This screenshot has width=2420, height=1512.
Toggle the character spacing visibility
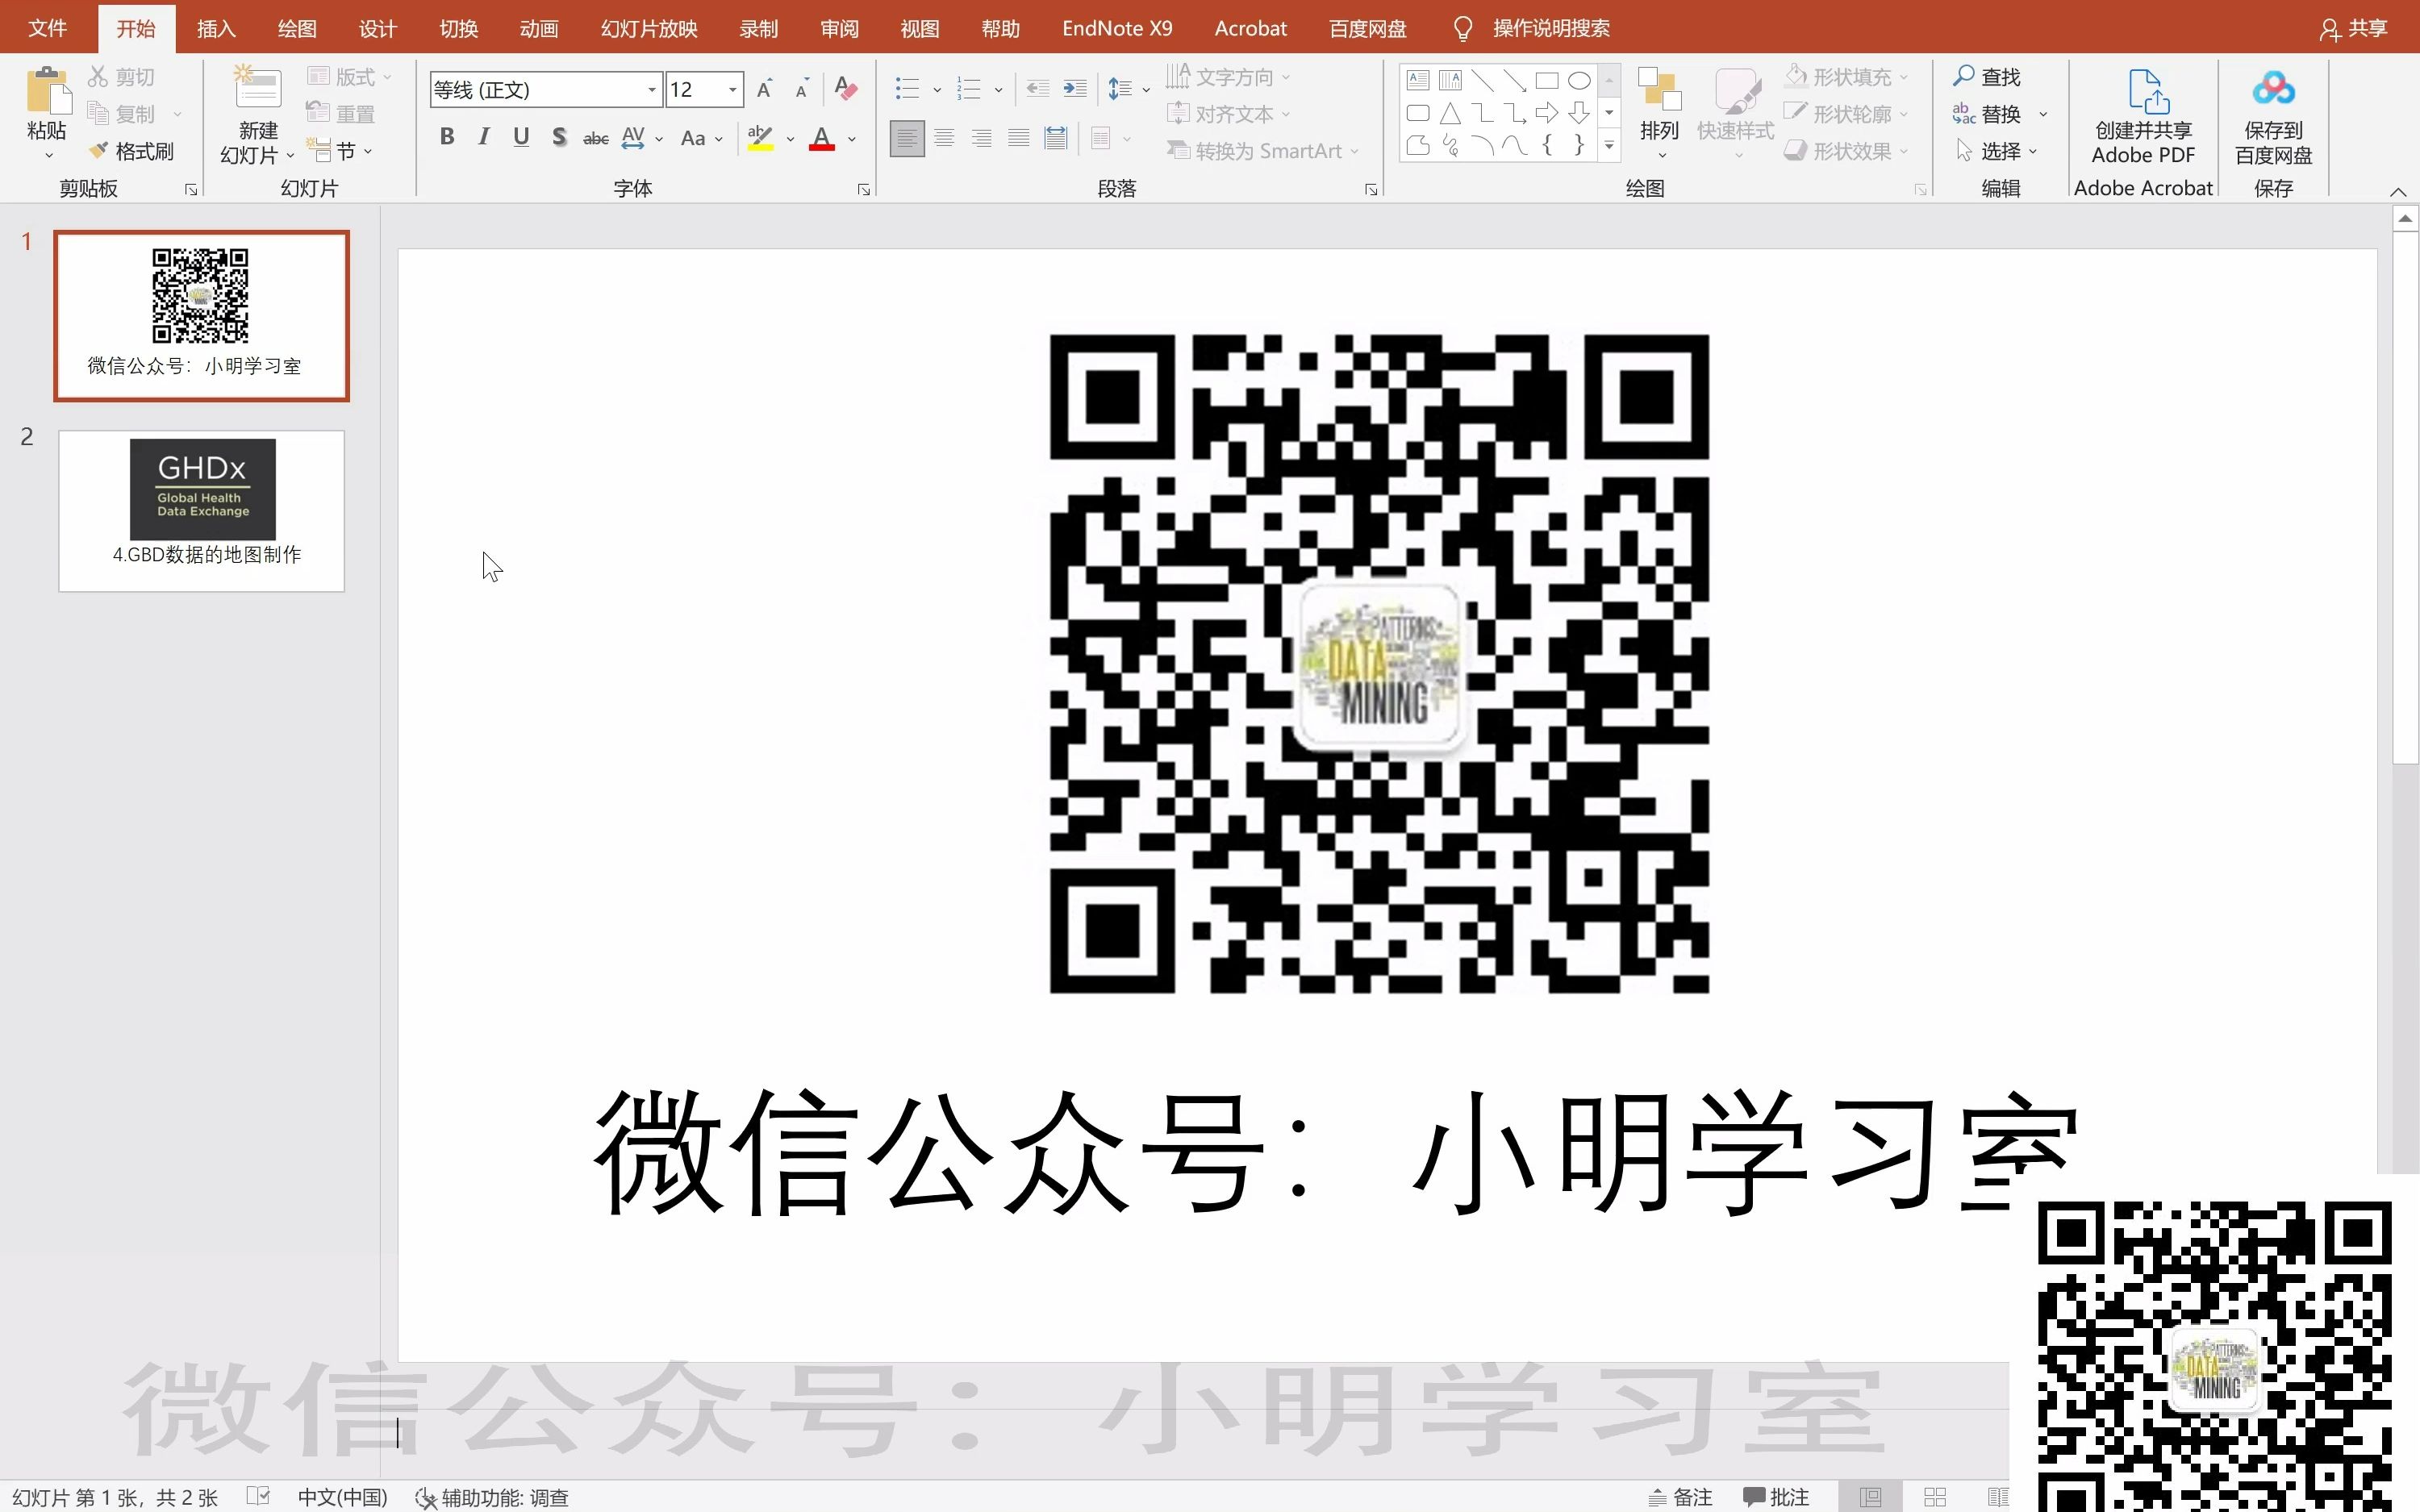[x=636, y=138]
